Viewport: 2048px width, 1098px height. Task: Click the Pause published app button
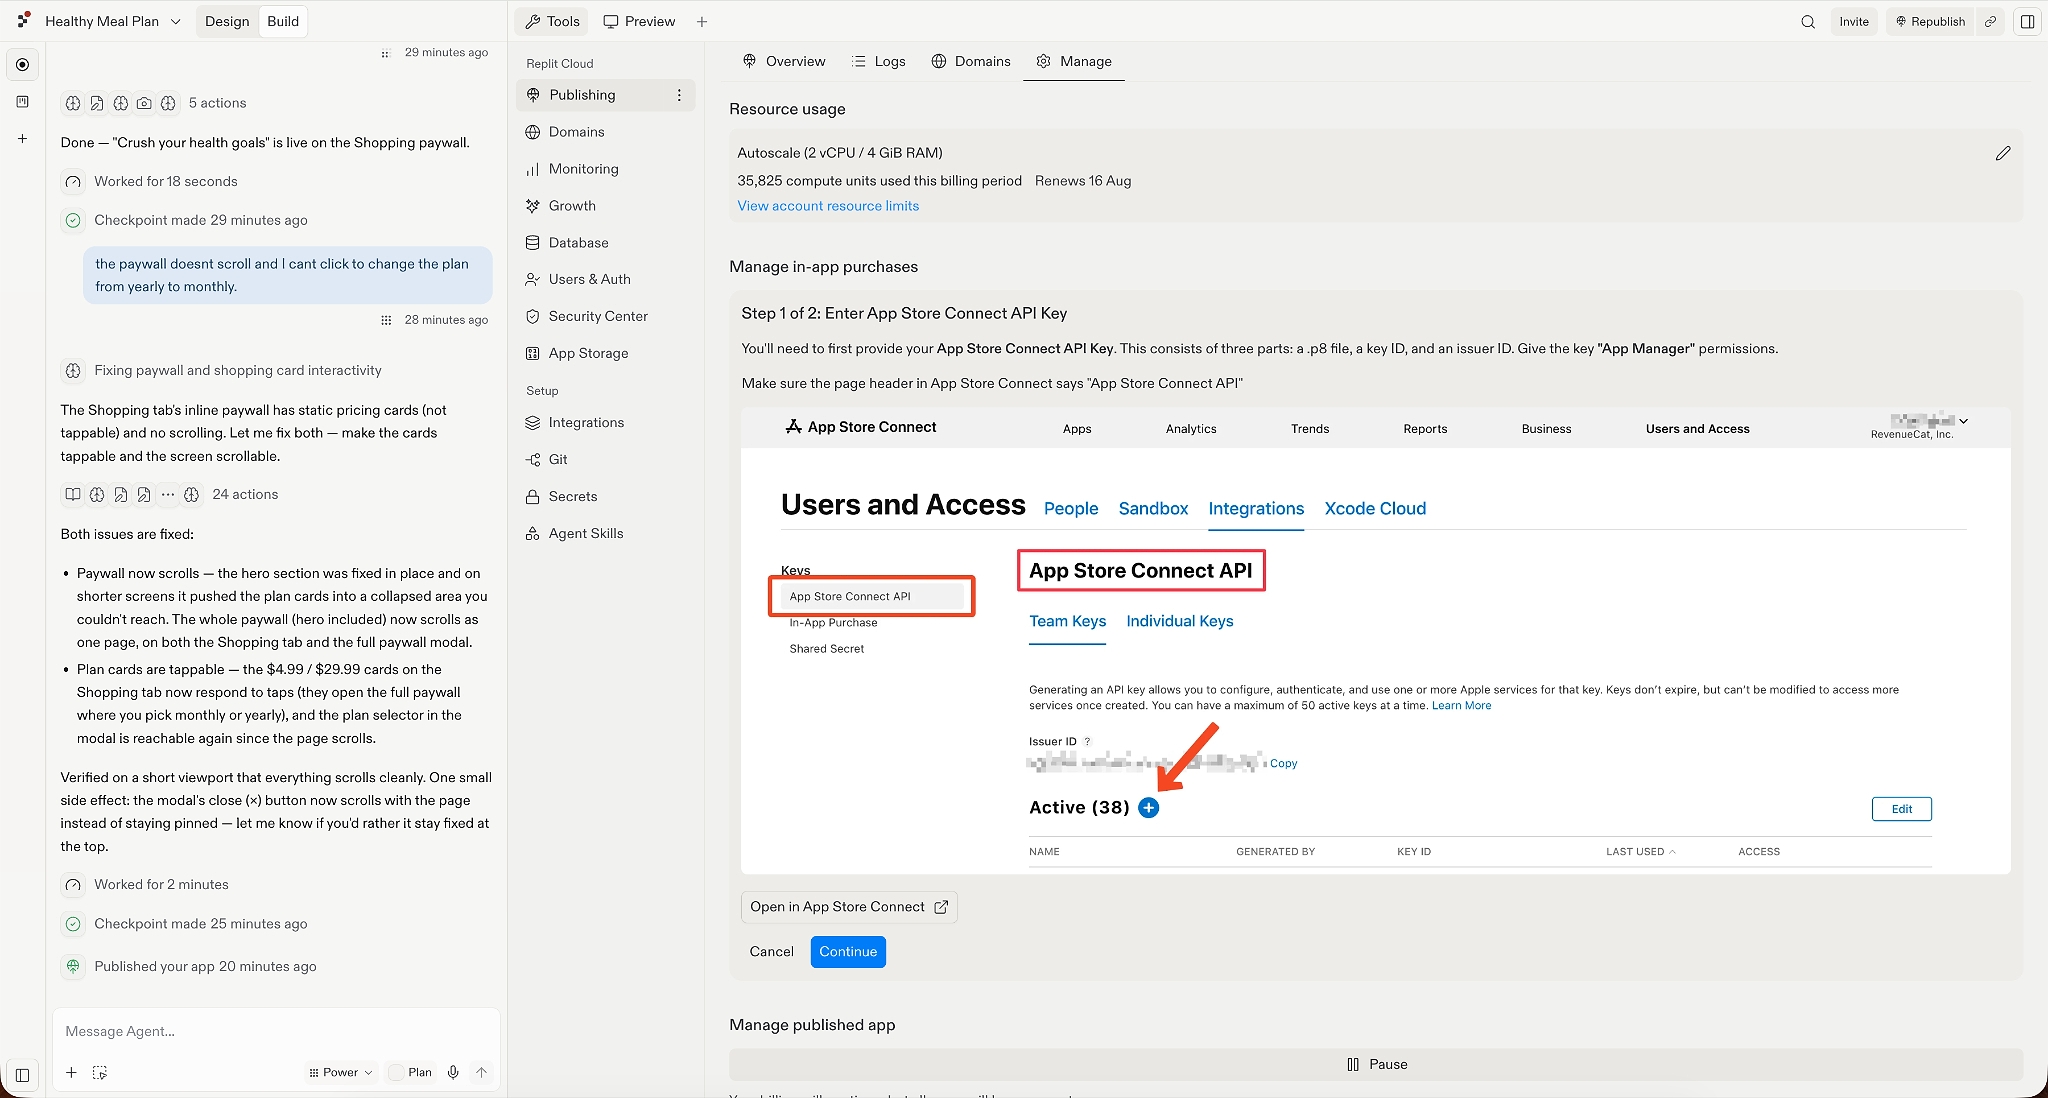pos(1376,1064)
